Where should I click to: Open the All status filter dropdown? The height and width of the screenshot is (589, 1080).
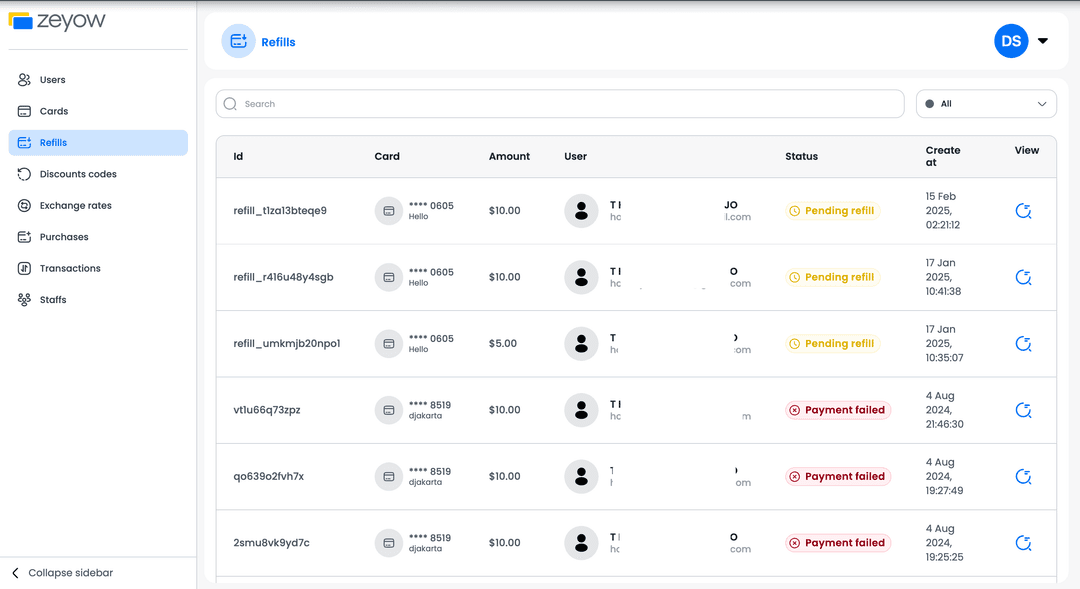(985, 104)
